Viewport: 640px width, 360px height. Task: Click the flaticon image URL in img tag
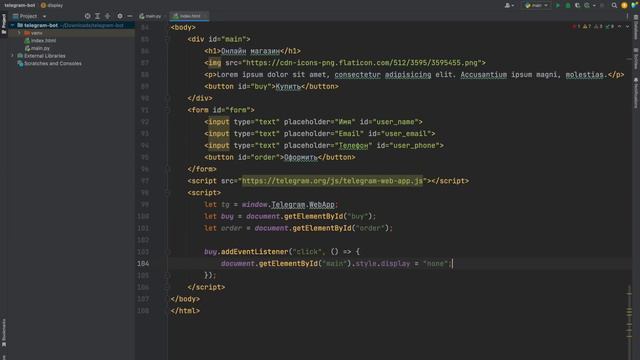[362, 63]
